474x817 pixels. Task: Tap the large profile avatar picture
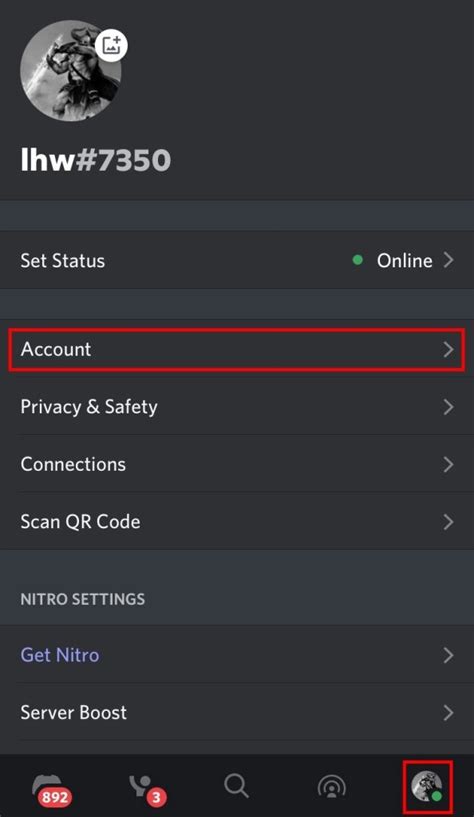[71, 71]
